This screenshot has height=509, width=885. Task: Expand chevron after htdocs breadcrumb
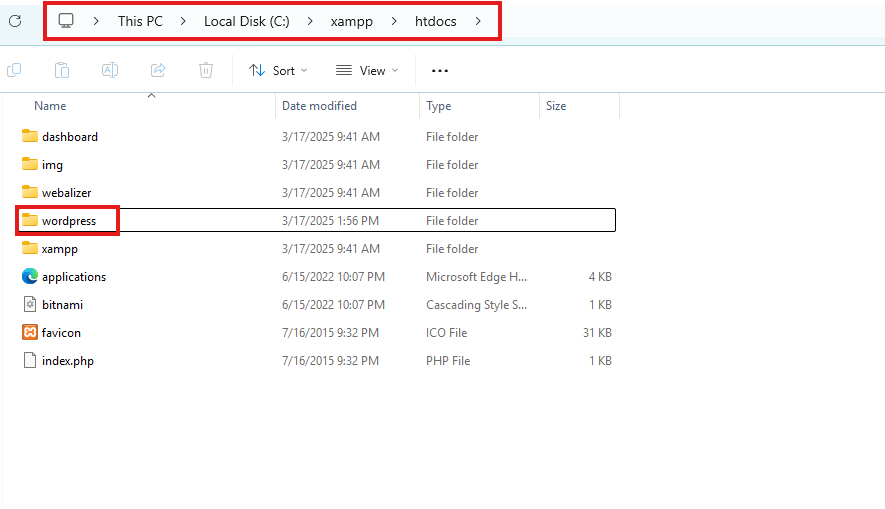tap(478, 21)
